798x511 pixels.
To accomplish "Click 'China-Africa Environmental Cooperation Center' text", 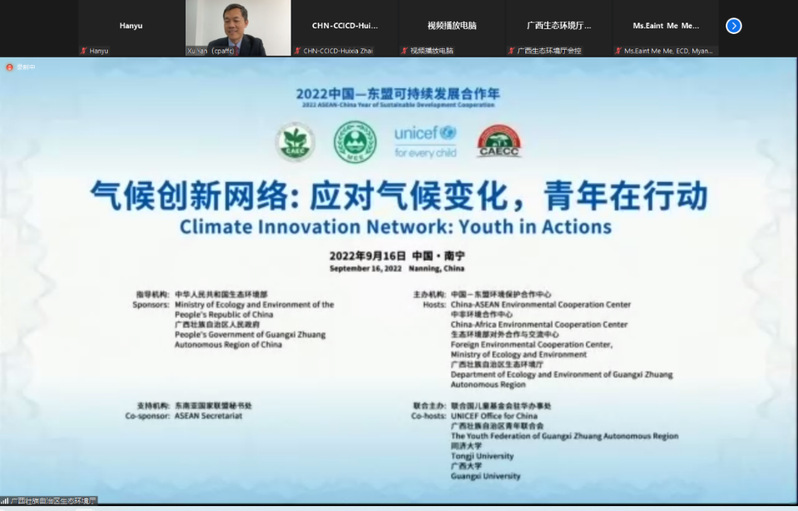I will point(539,324).
